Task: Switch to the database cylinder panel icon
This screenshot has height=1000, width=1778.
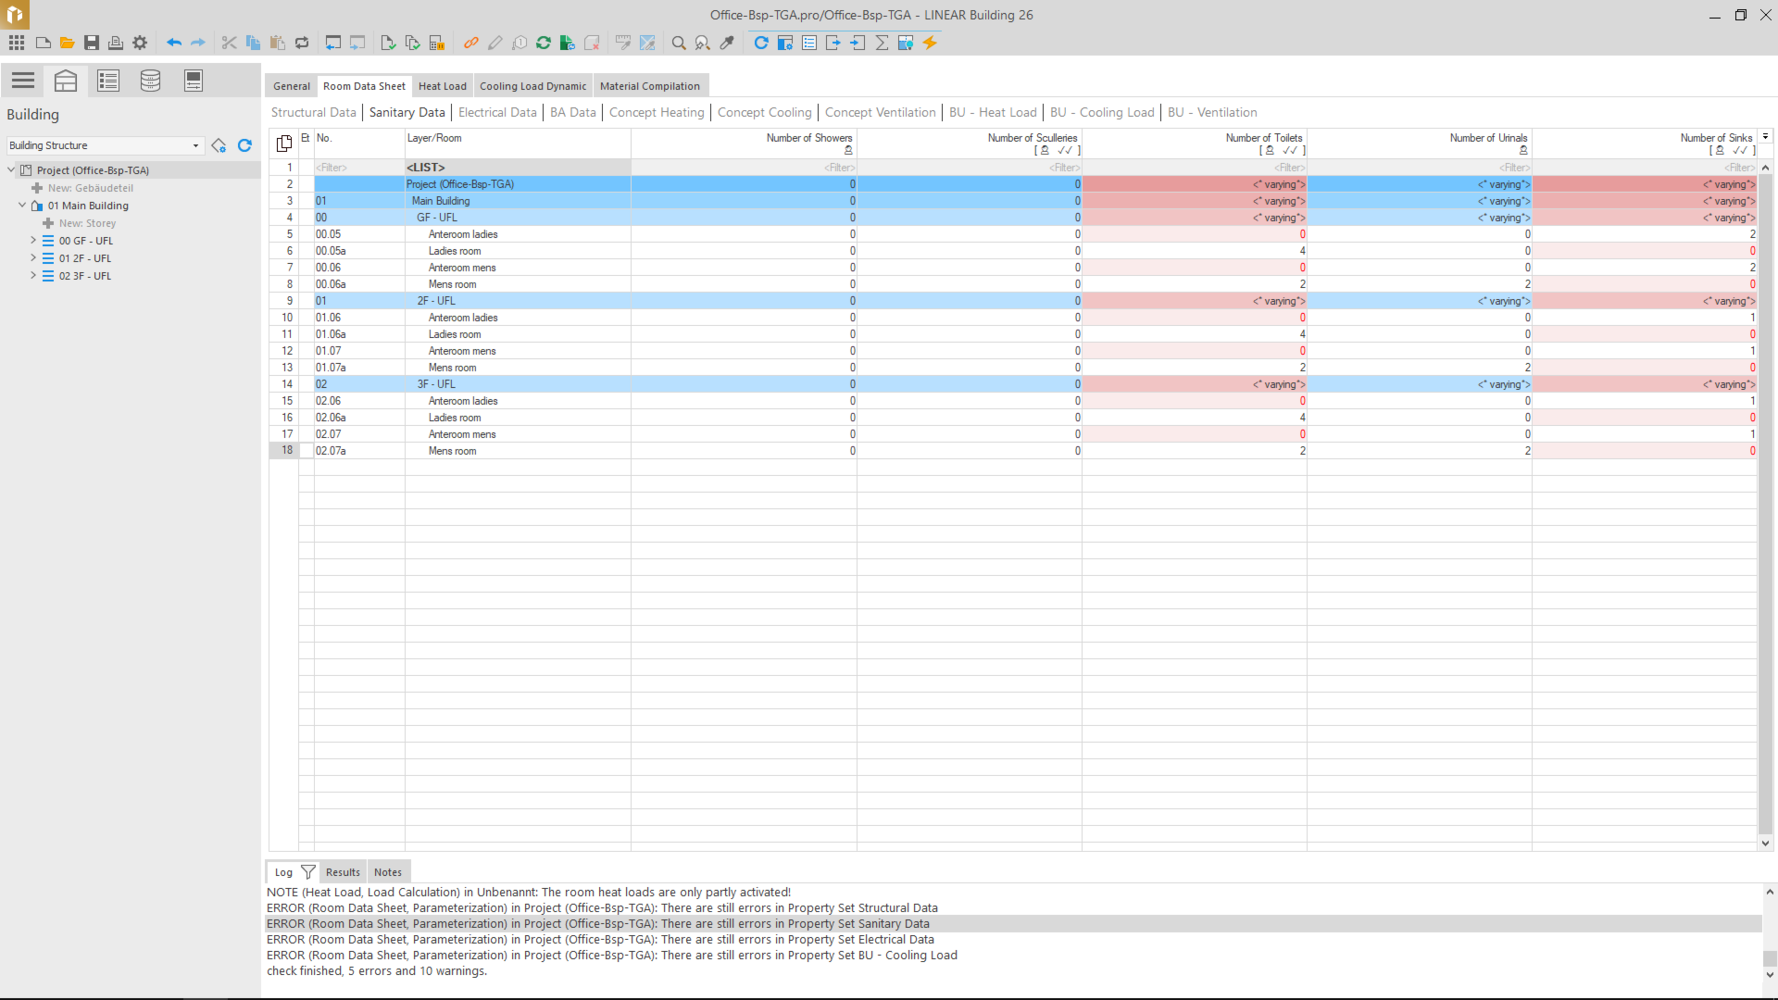Action: 150,81
